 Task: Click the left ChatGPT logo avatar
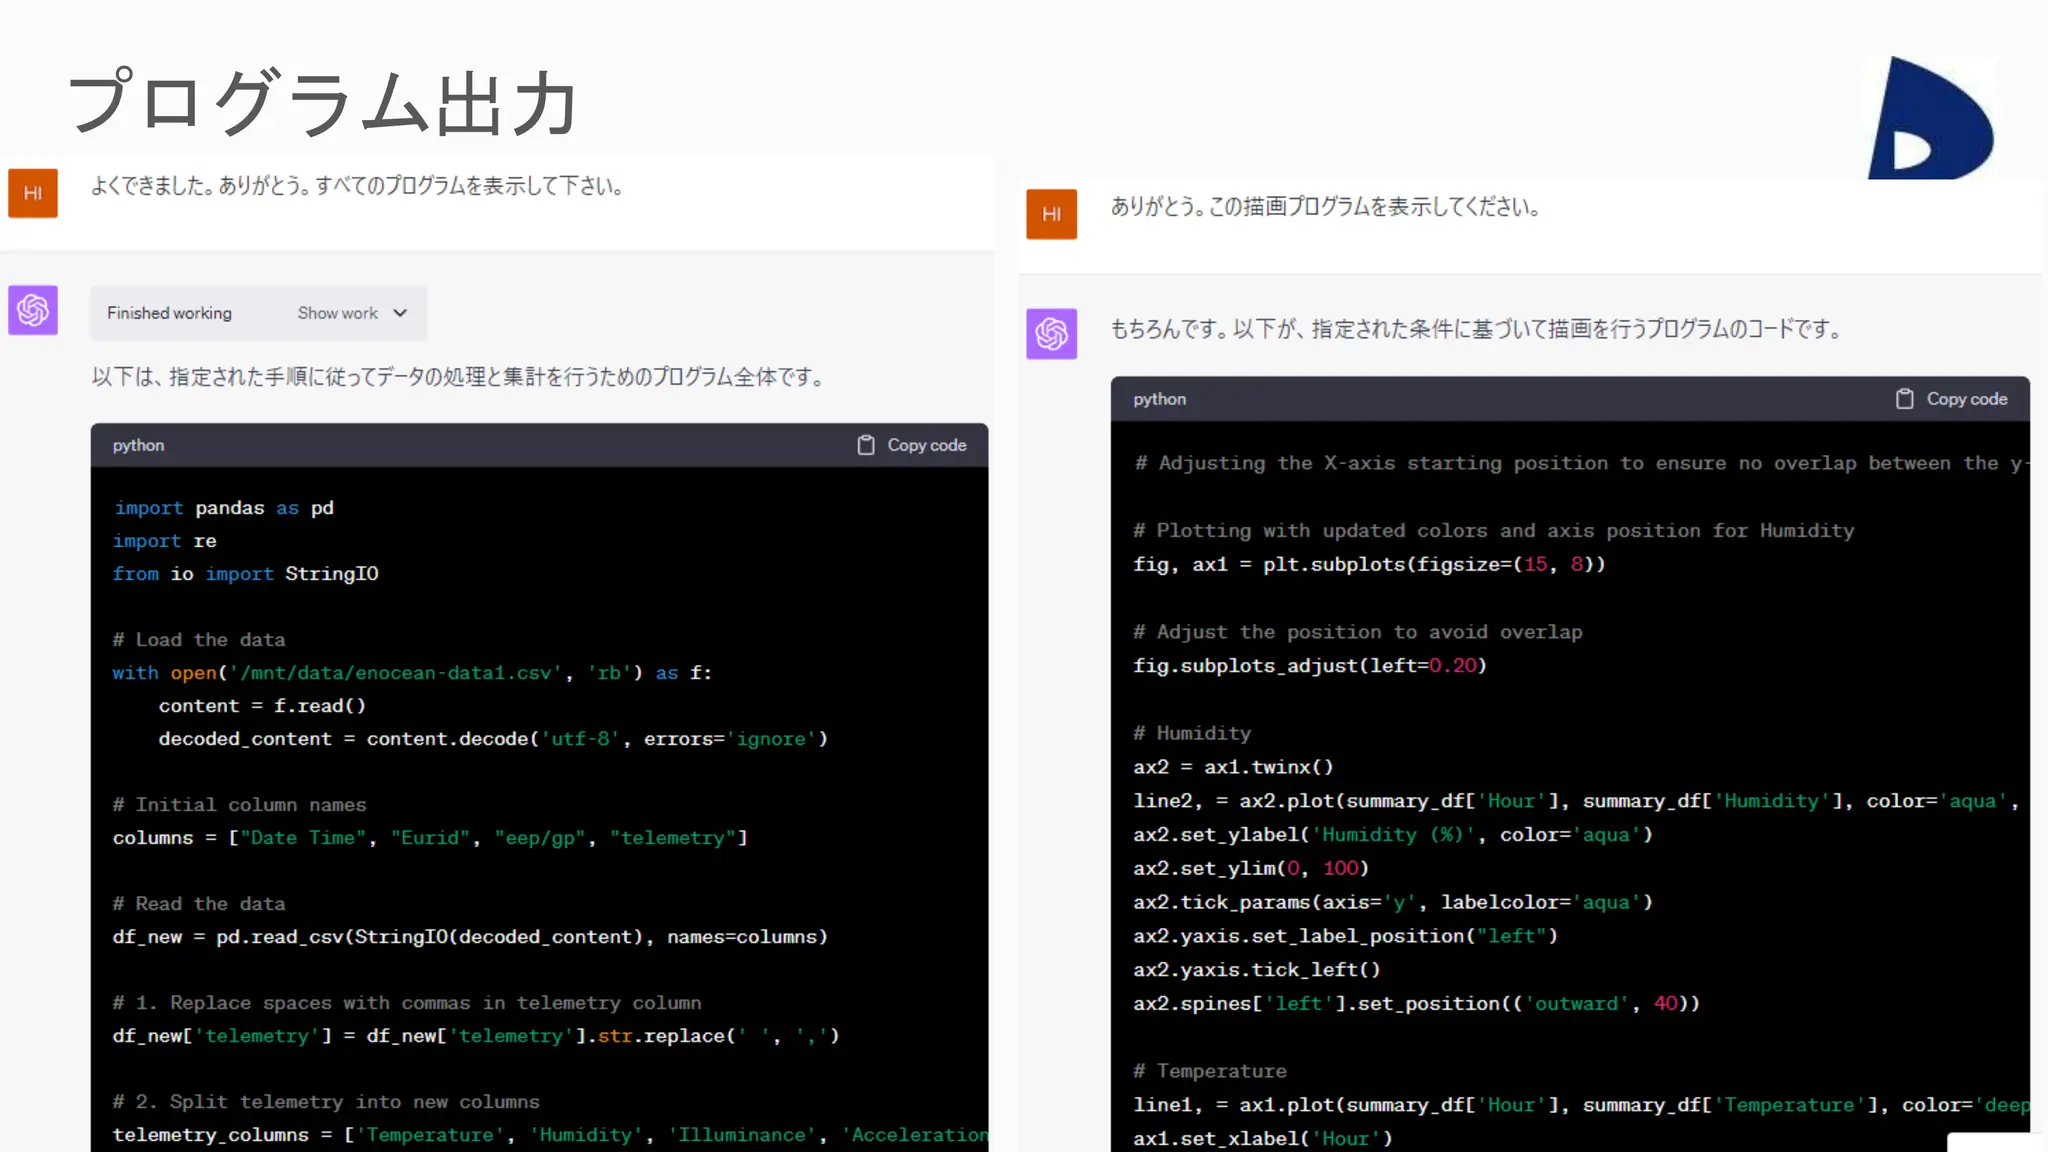pos(33,310)
